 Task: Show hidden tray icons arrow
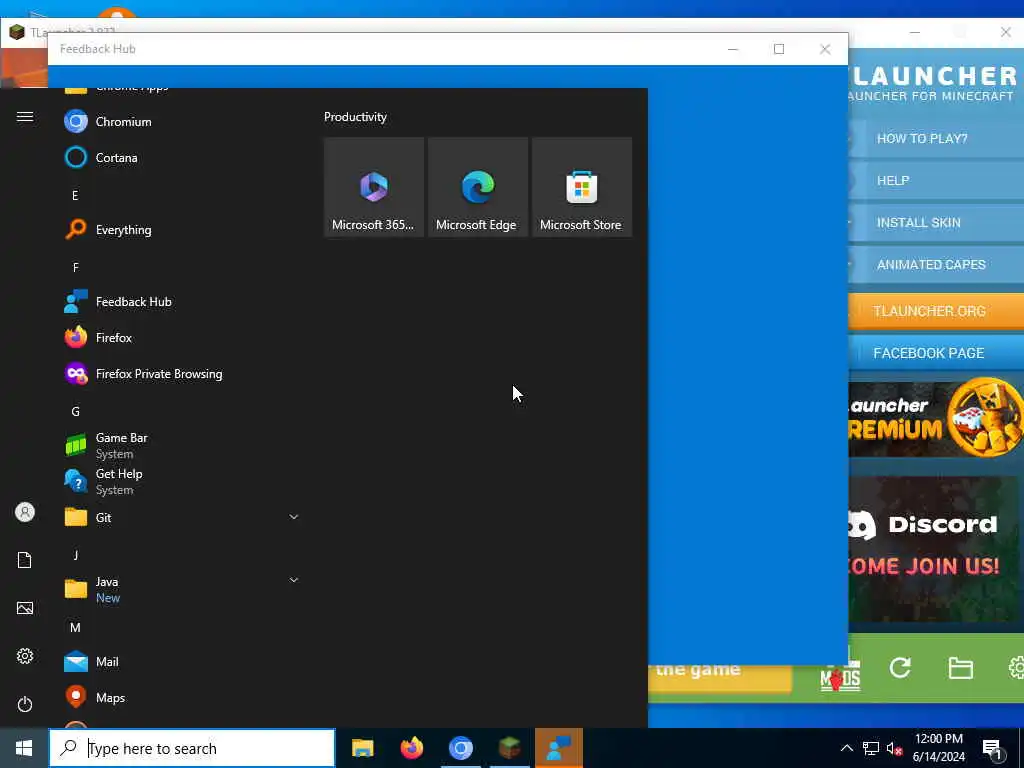[846, 748]
